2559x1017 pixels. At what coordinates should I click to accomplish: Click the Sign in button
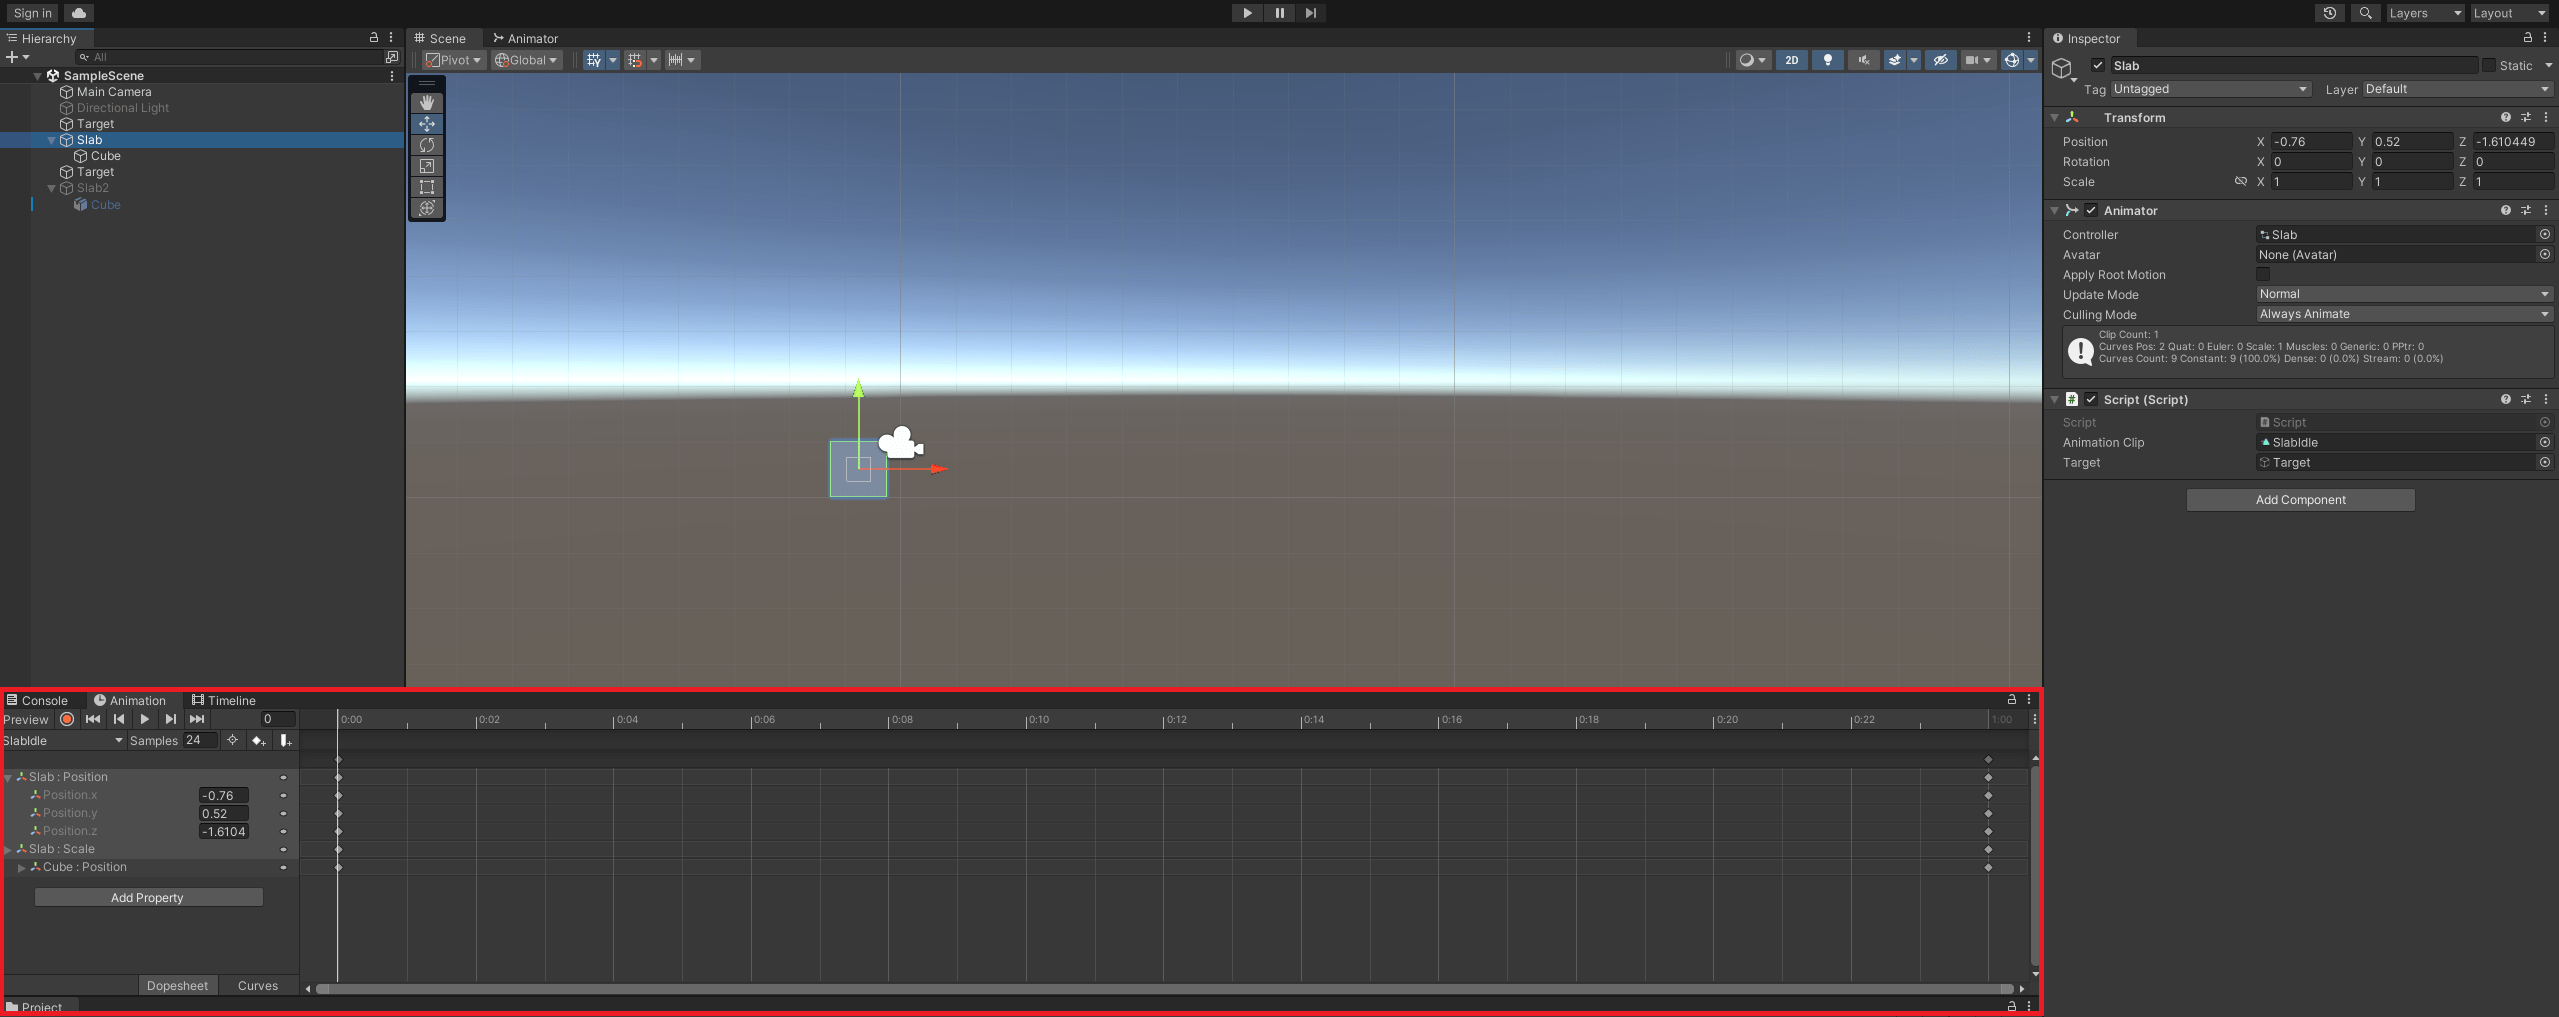(32, 13)
